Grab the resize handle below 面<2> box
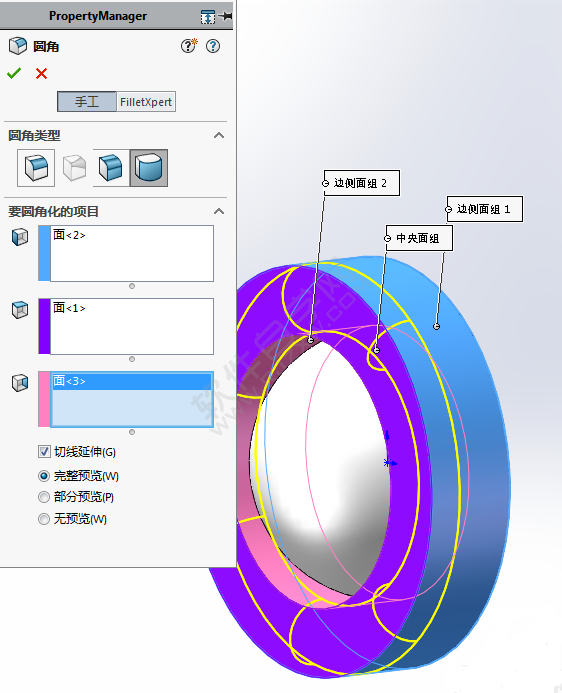 pos(132,286)
